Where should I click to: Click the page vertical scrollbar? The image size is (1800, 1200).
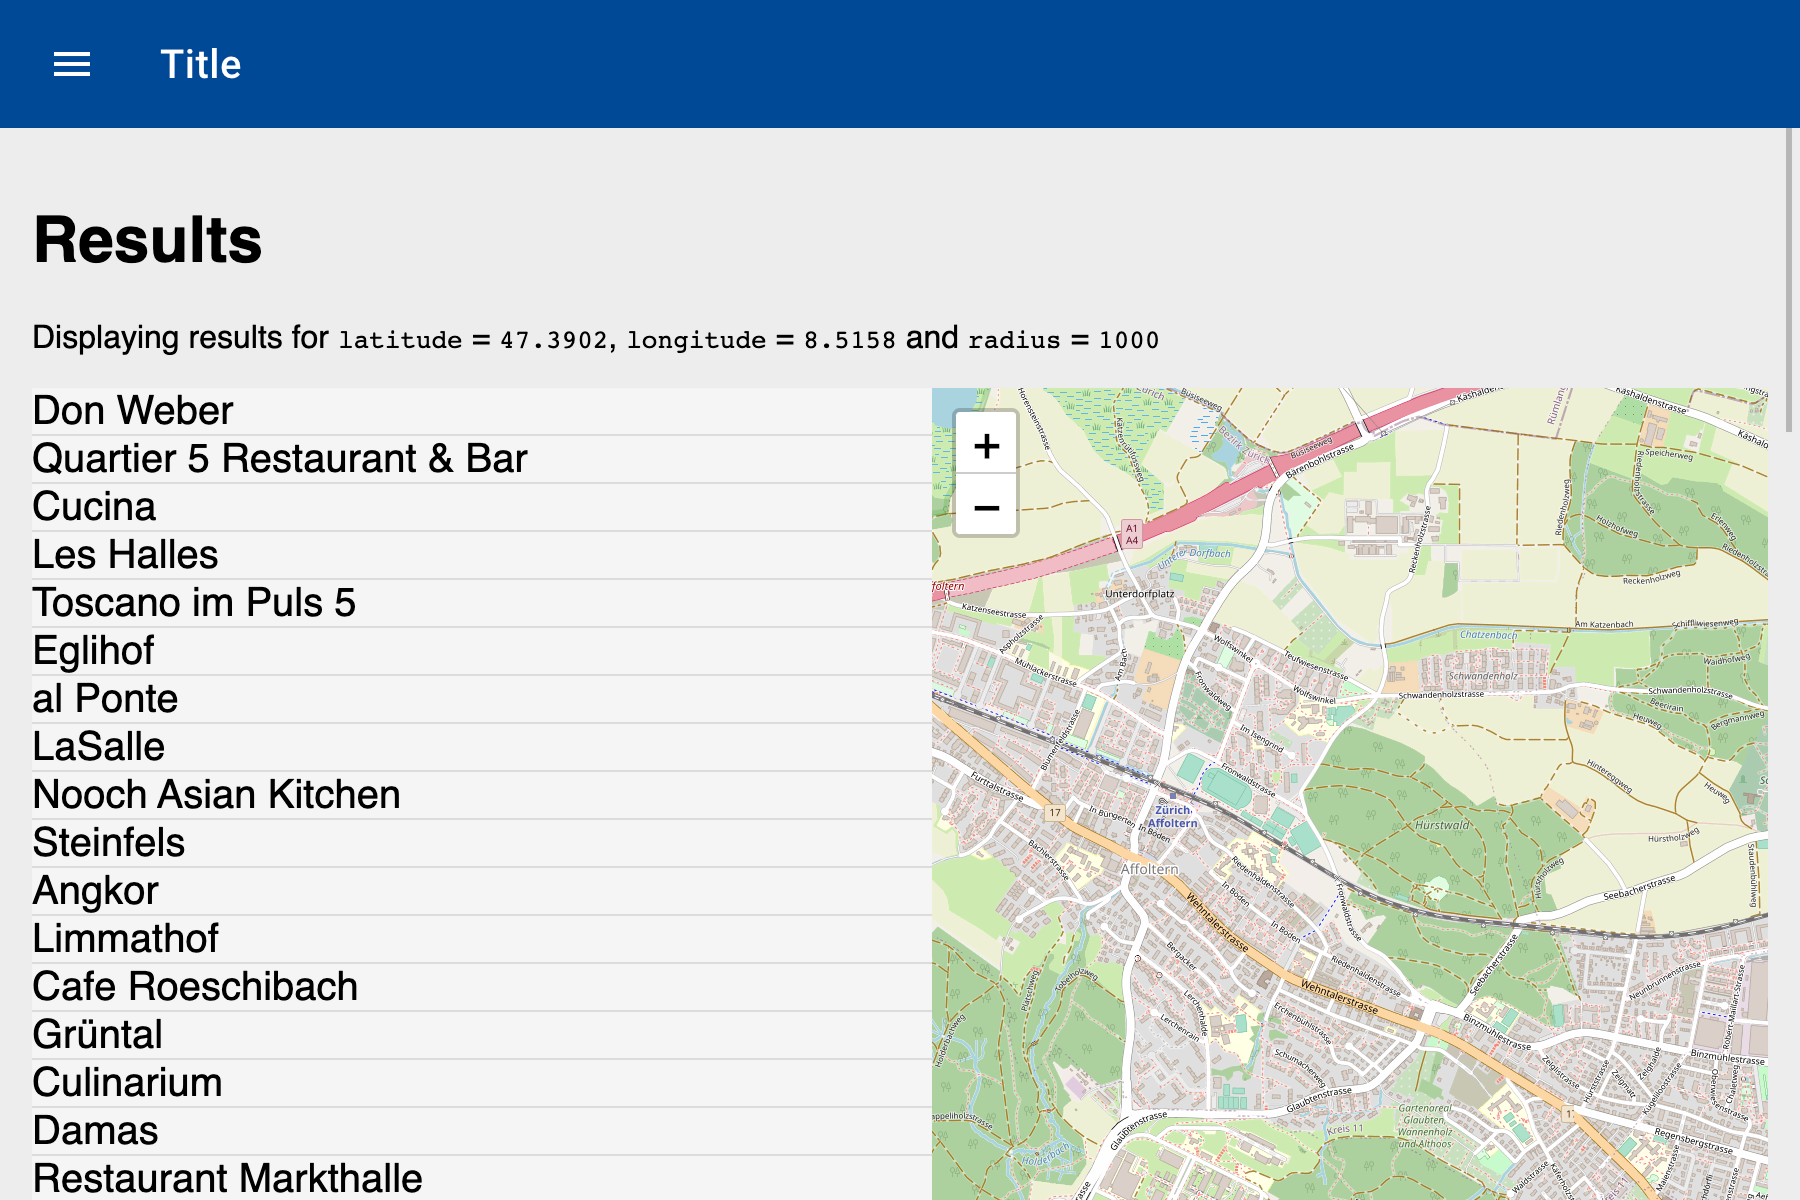(x=1789, y=280)
